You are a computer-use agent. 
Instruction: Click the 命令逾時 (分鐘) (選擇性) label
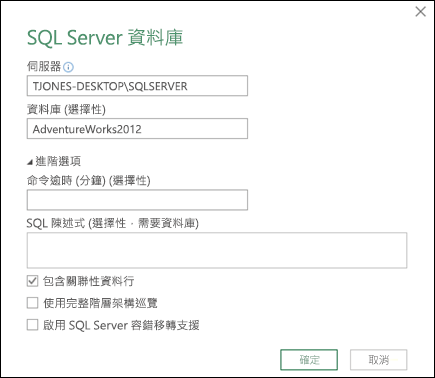point(89,181)
